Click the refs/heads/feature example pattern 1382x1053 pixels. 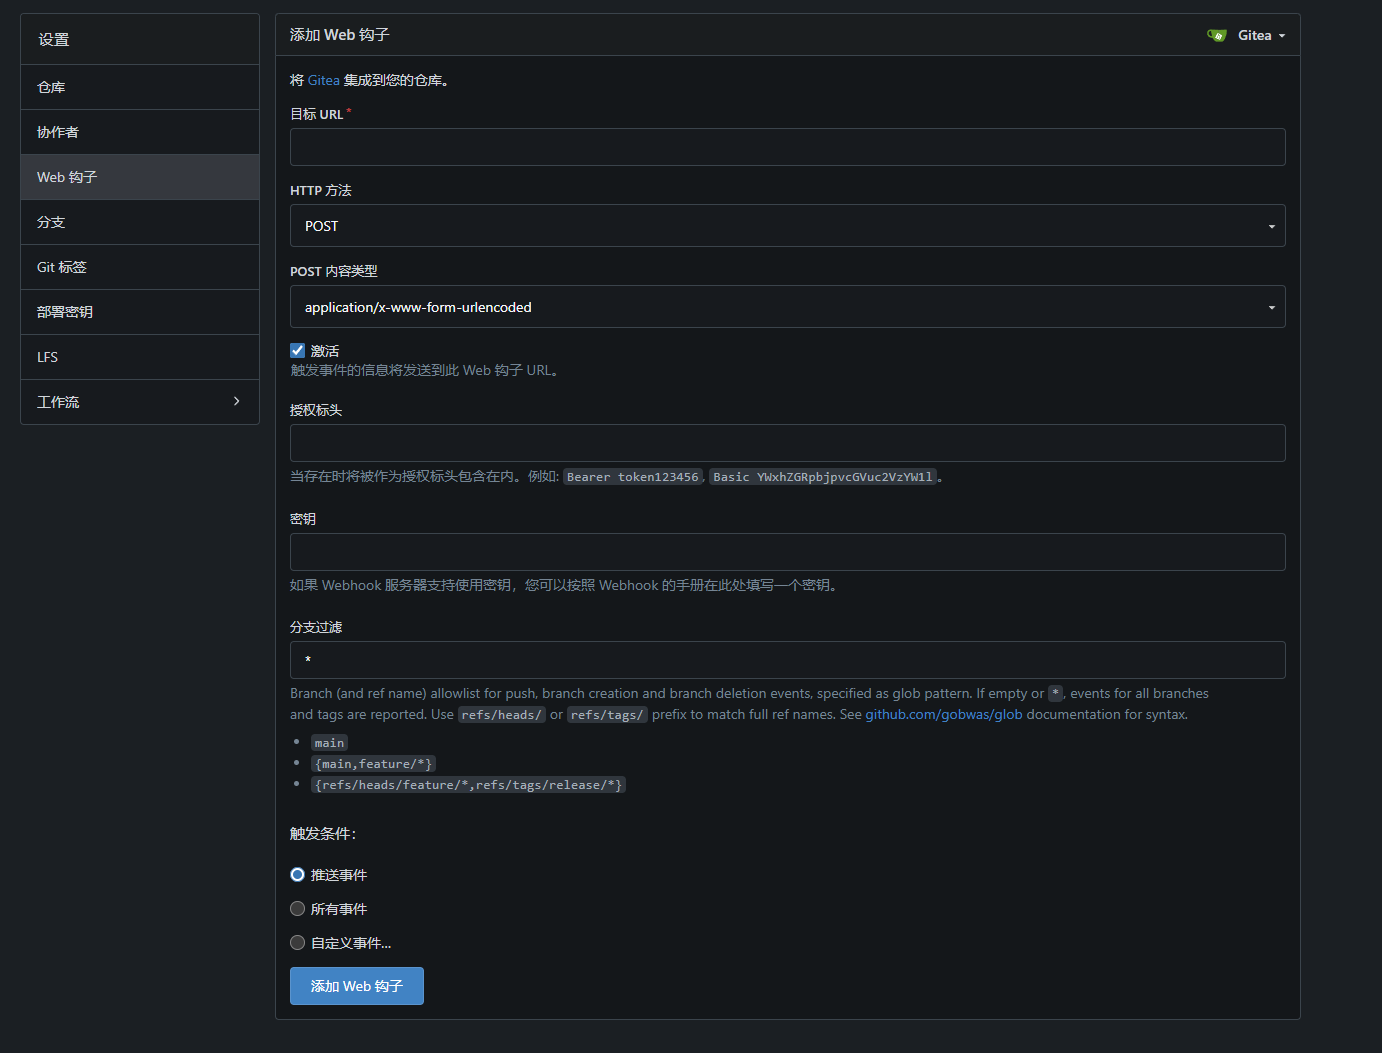468,785
